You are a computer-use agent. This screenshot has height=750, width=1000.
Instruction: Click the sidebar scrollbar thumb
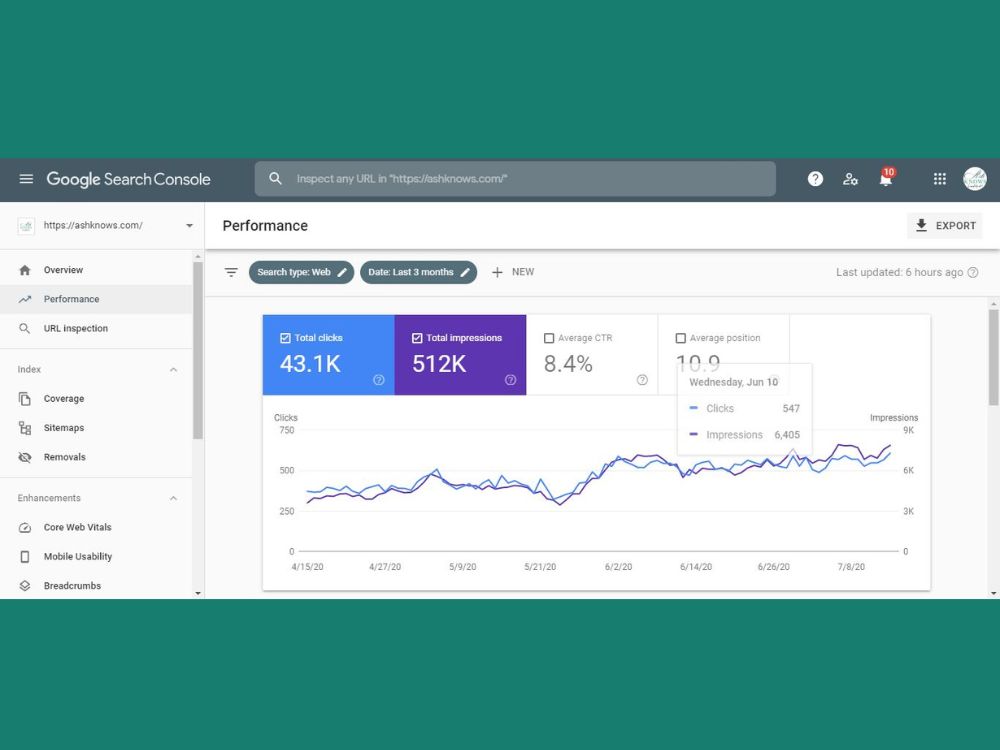point(198,350)
